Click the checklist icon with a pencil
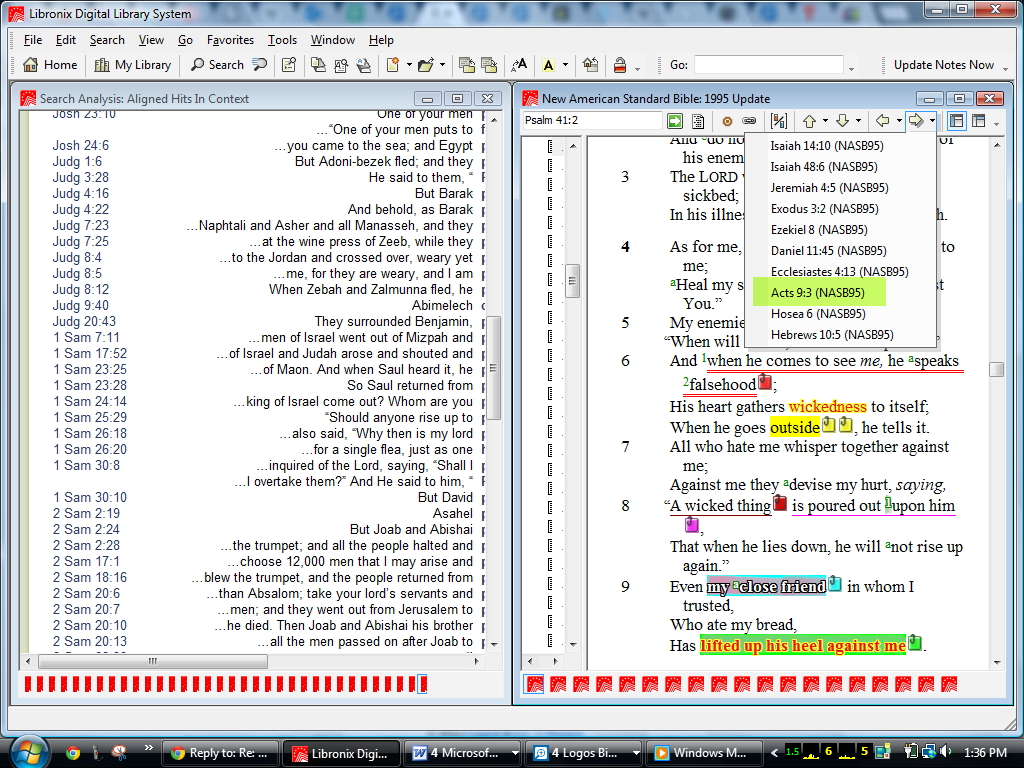 tap(289, 65)
